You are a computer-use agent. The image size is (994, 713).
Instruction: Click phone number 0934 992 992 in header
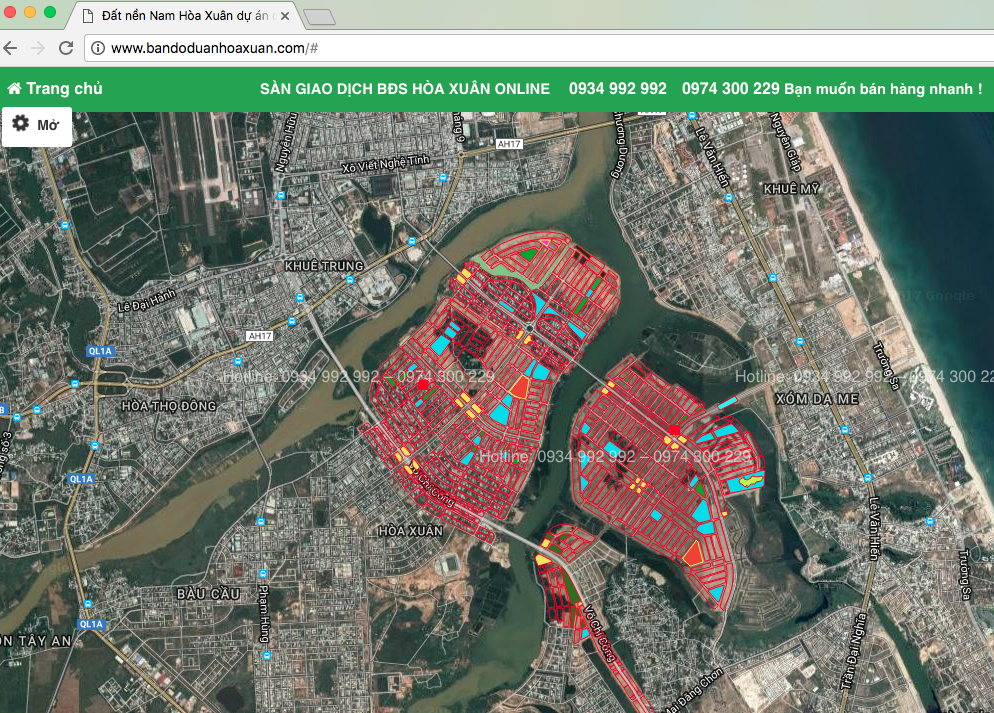coord(617,89)
